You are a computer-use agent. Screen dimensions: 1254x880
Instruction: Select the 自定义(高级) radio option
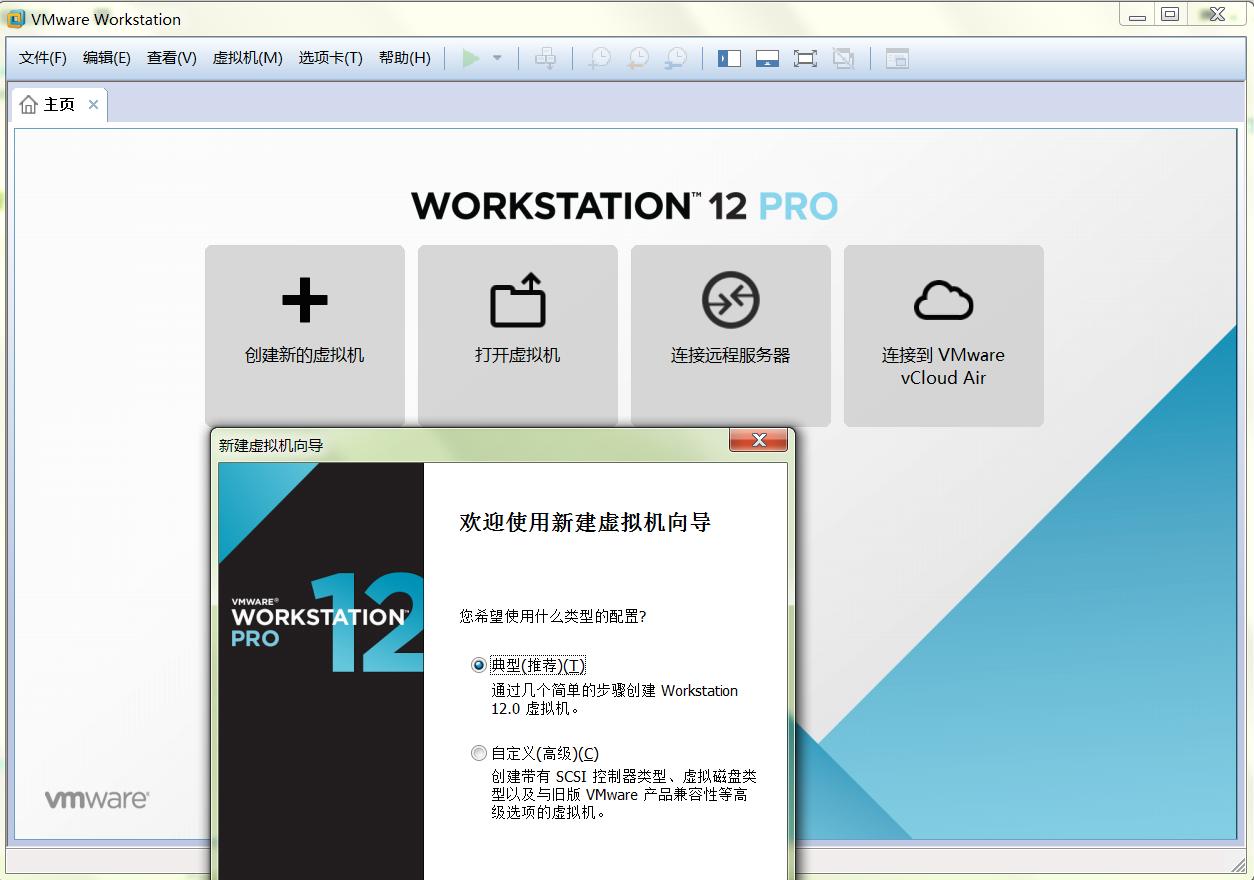point(479,753)
